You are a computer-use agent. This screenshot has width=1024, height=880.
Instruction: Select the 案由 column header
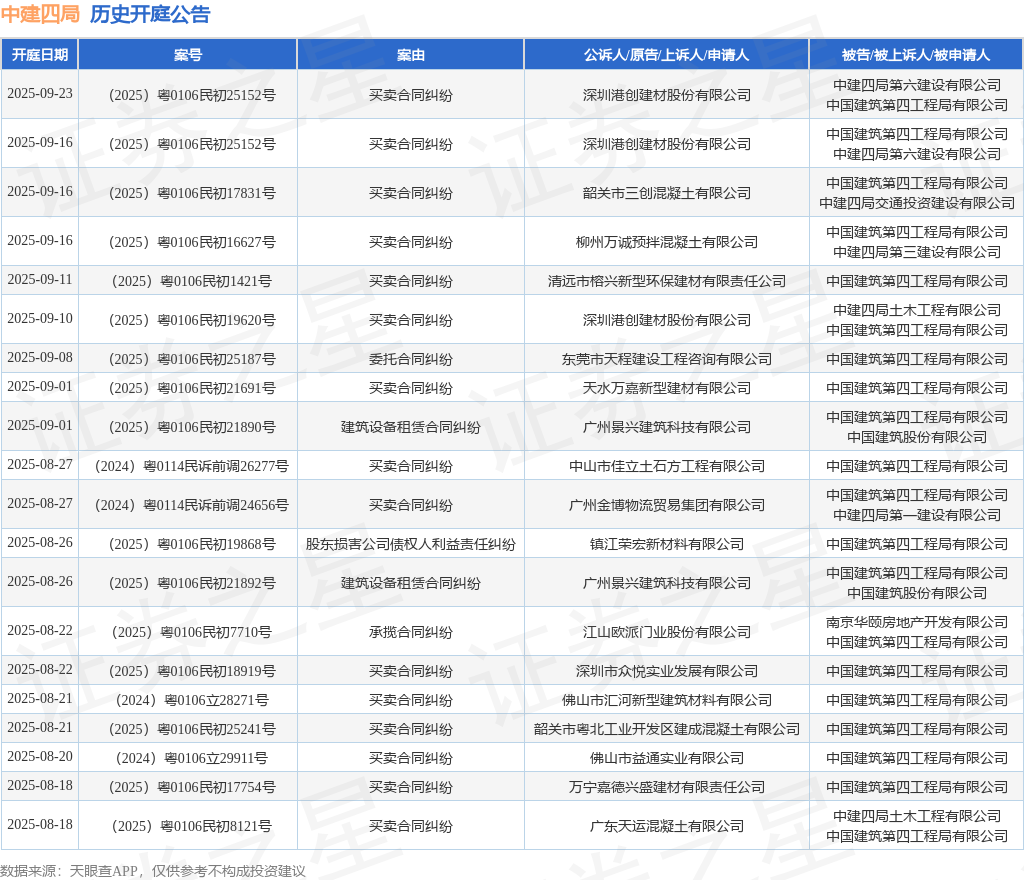411,55
